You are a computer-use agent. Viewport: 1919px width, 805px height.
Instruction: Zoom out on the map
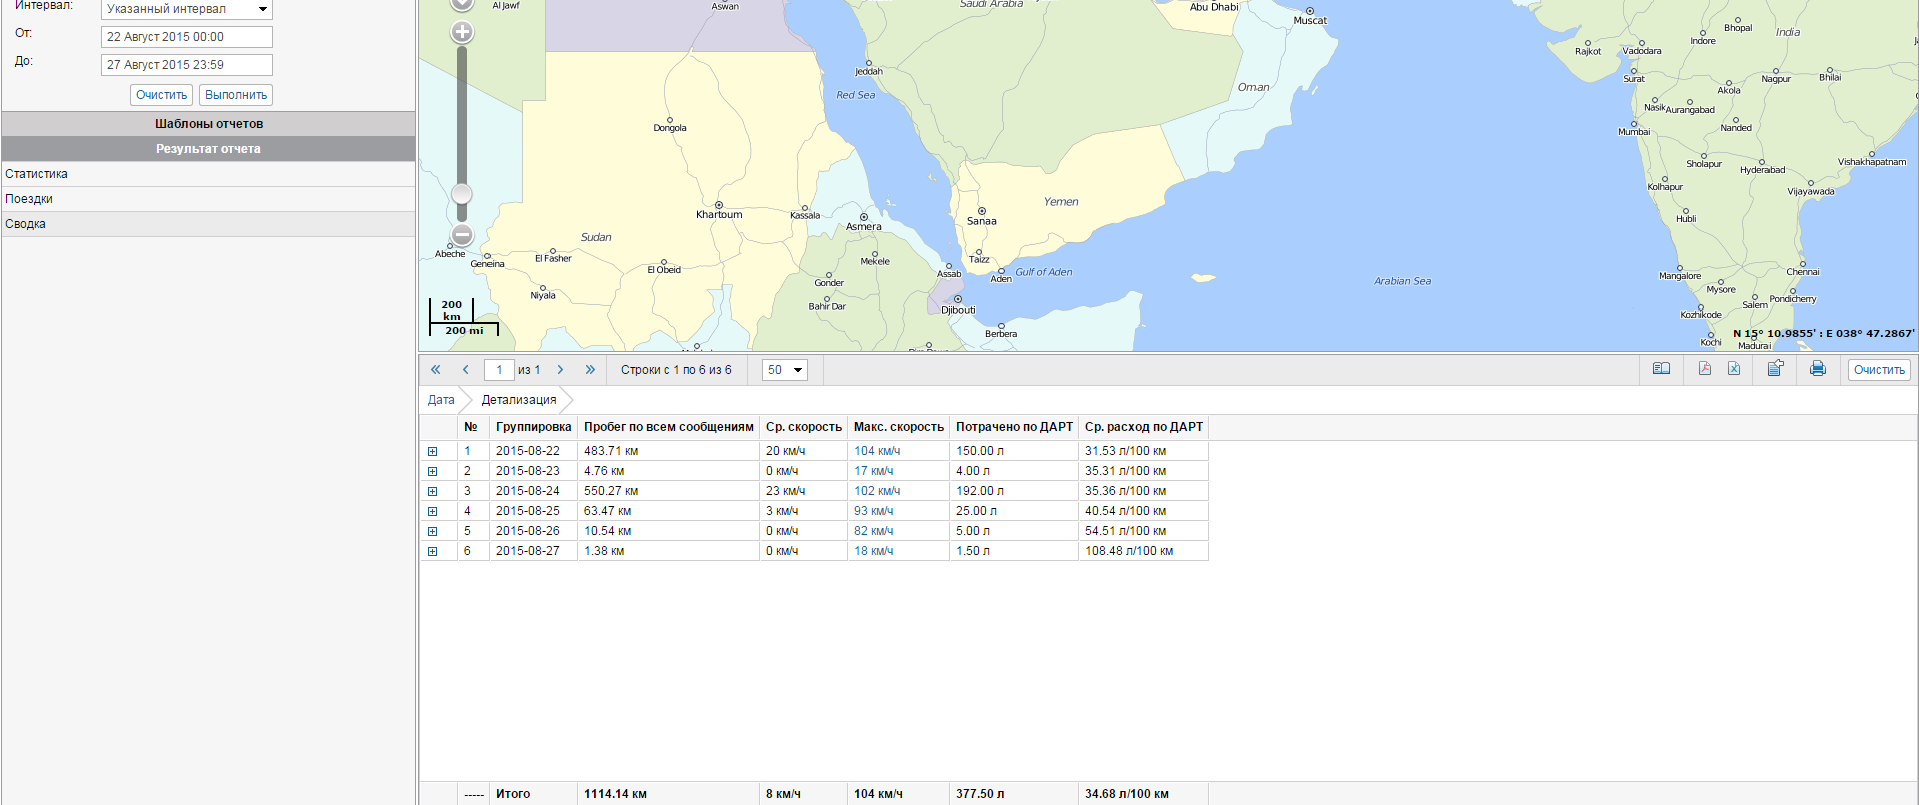[x=462, y=235]
